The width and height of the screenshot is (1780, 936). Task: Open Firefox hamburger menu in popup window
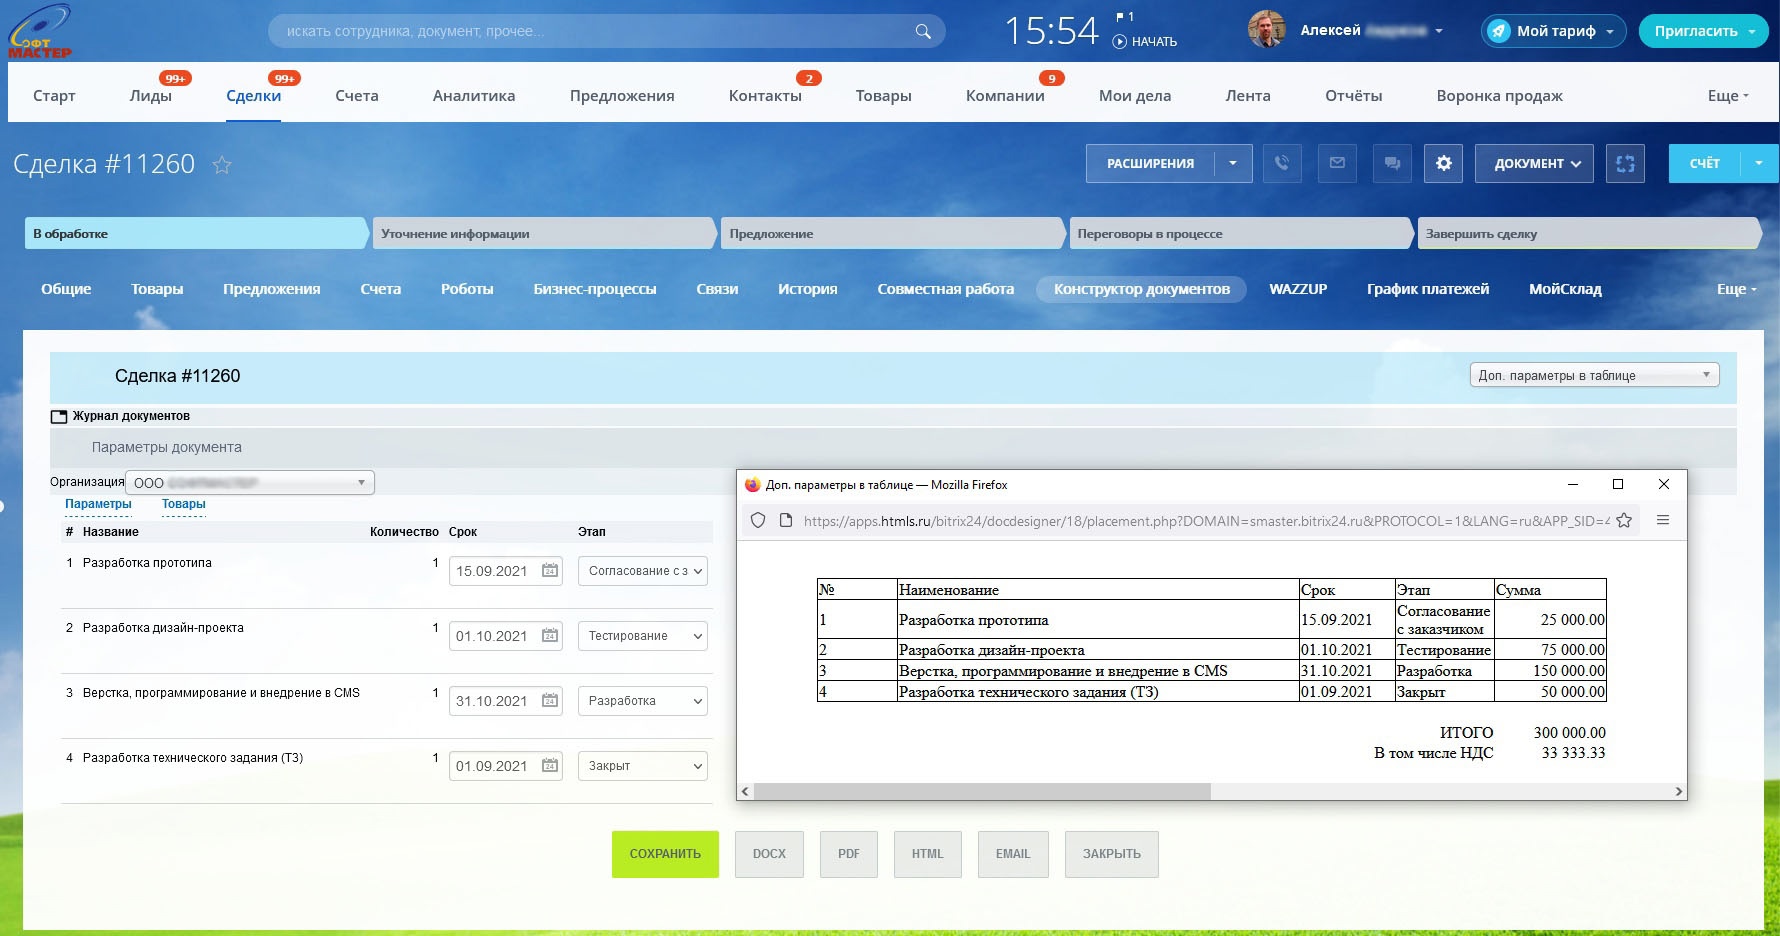coord(1663,520)
